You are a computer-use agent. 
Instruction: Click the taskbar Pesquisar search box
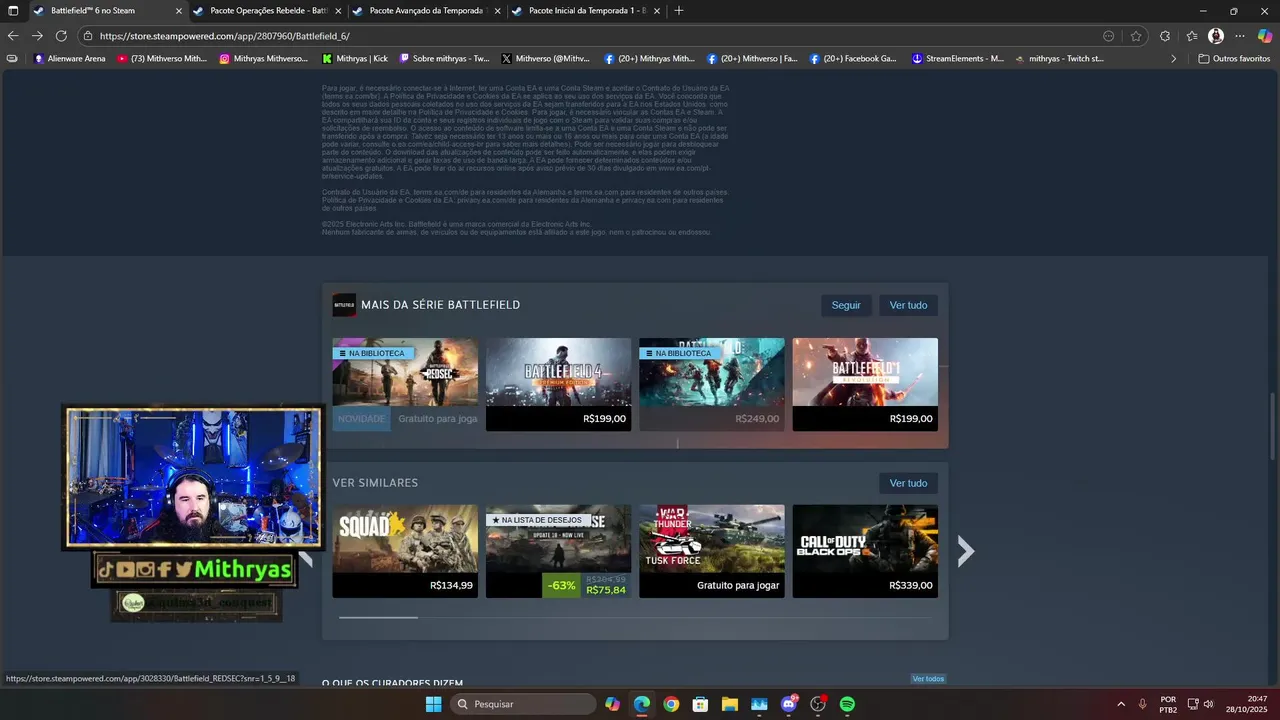point(524,704)
